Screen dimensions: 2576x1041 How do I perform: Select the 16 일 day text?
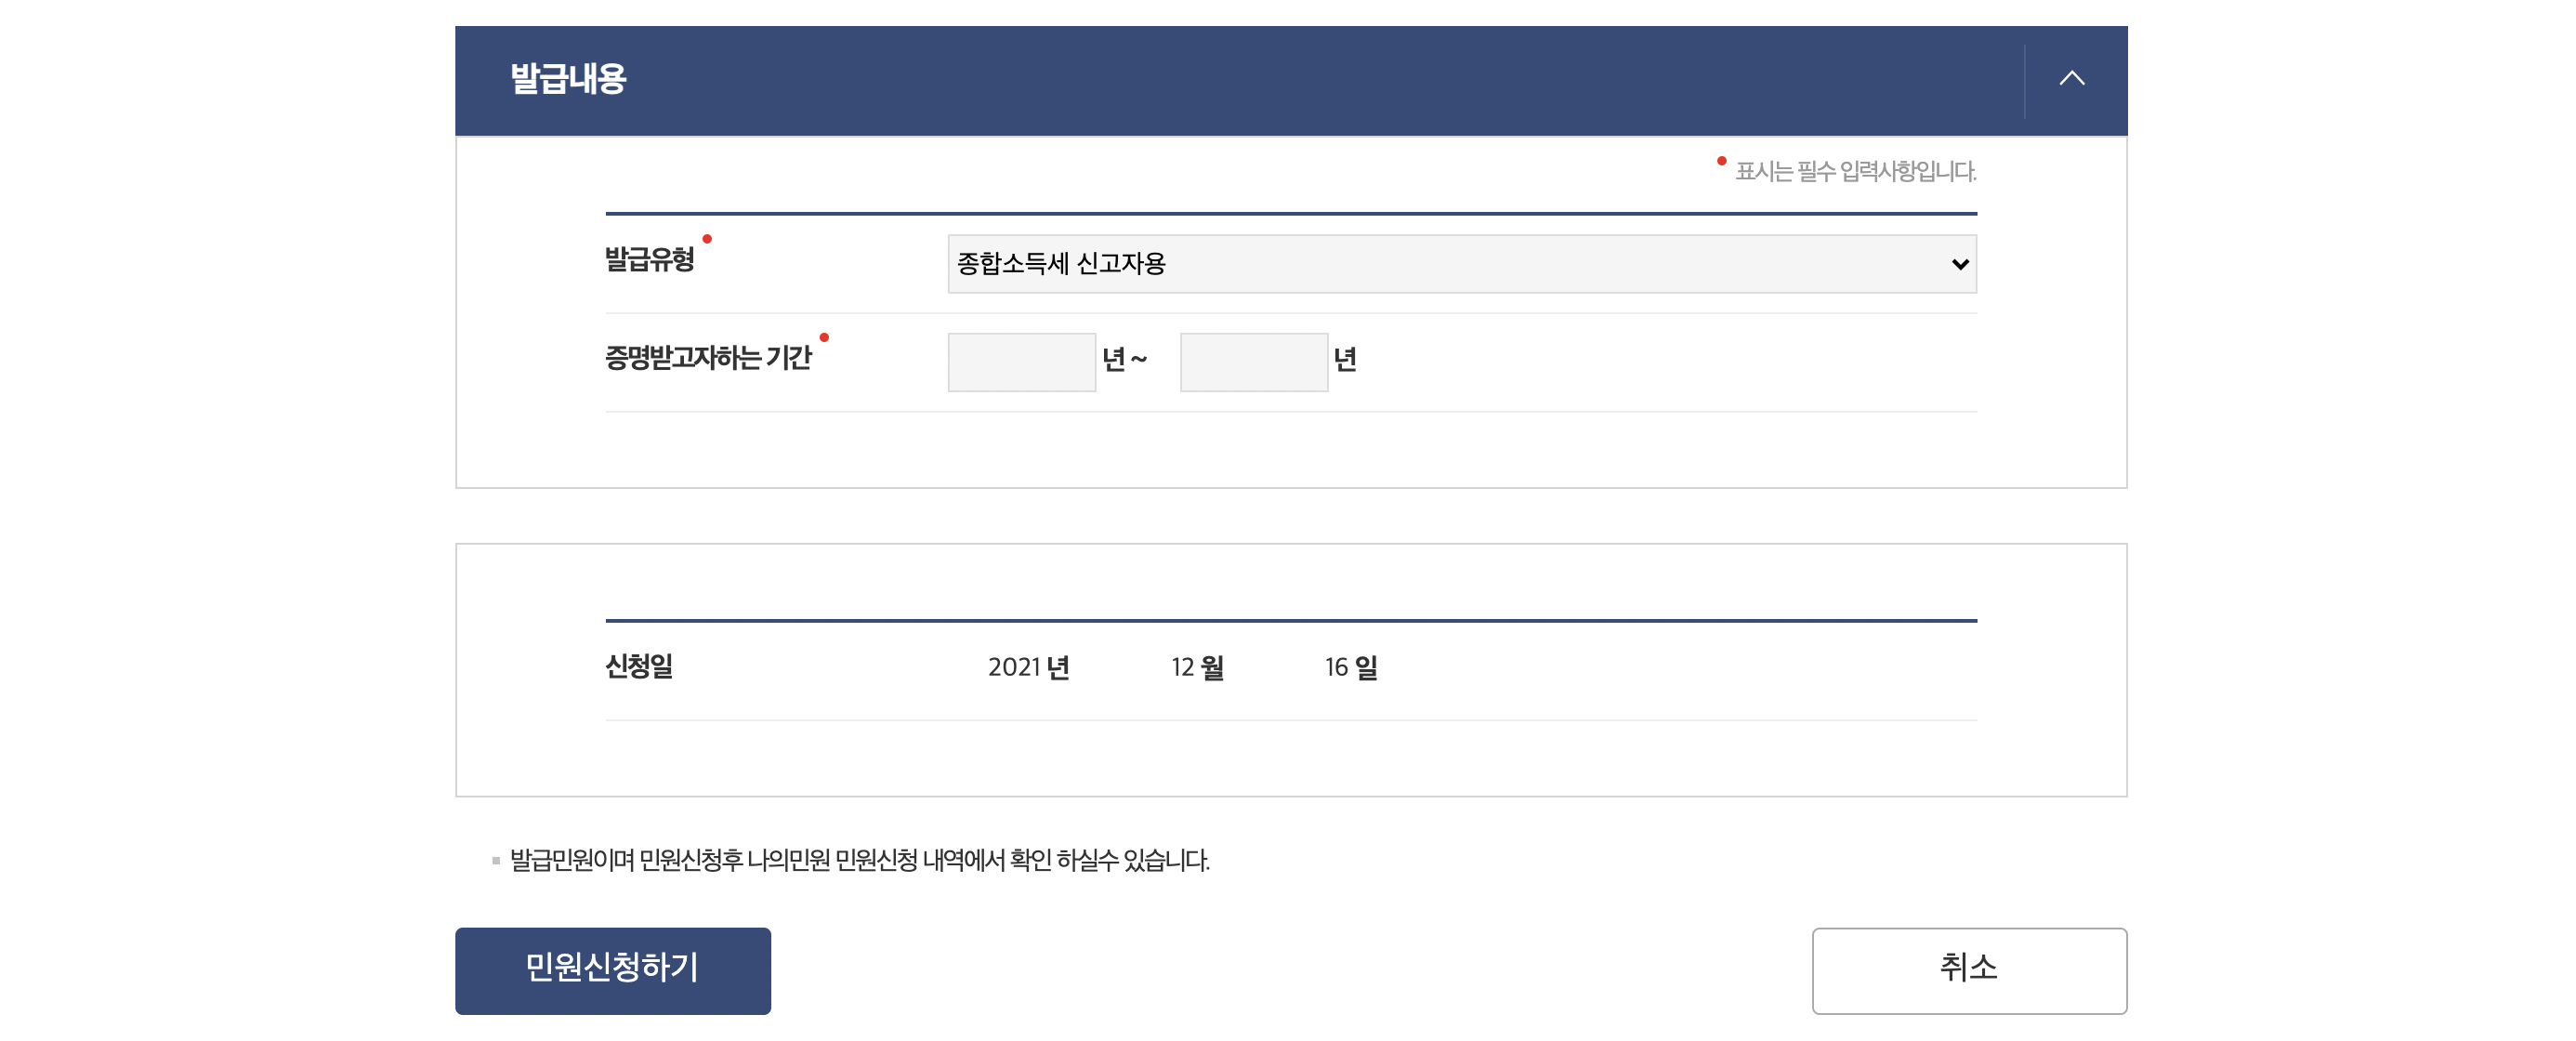[1351, 667]
